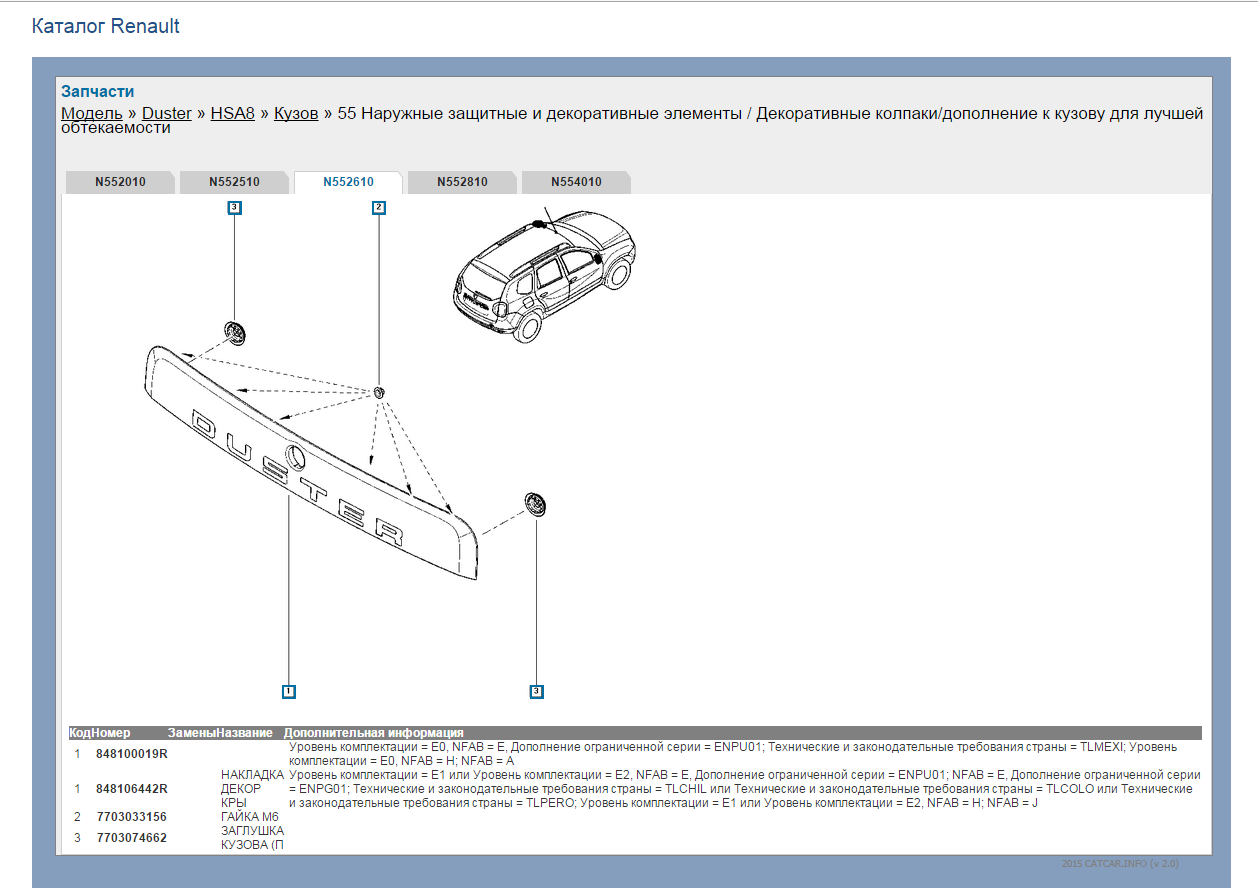Navigate to the HSA8 breadcrumb
This screenshot has width=1258, height=888.
coord(232,113)
